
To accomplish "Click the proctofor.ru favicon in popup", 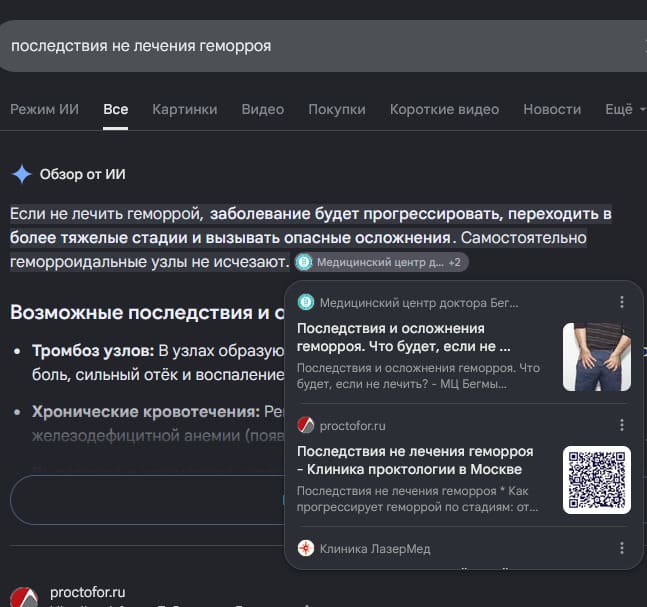I will [306, 425].
